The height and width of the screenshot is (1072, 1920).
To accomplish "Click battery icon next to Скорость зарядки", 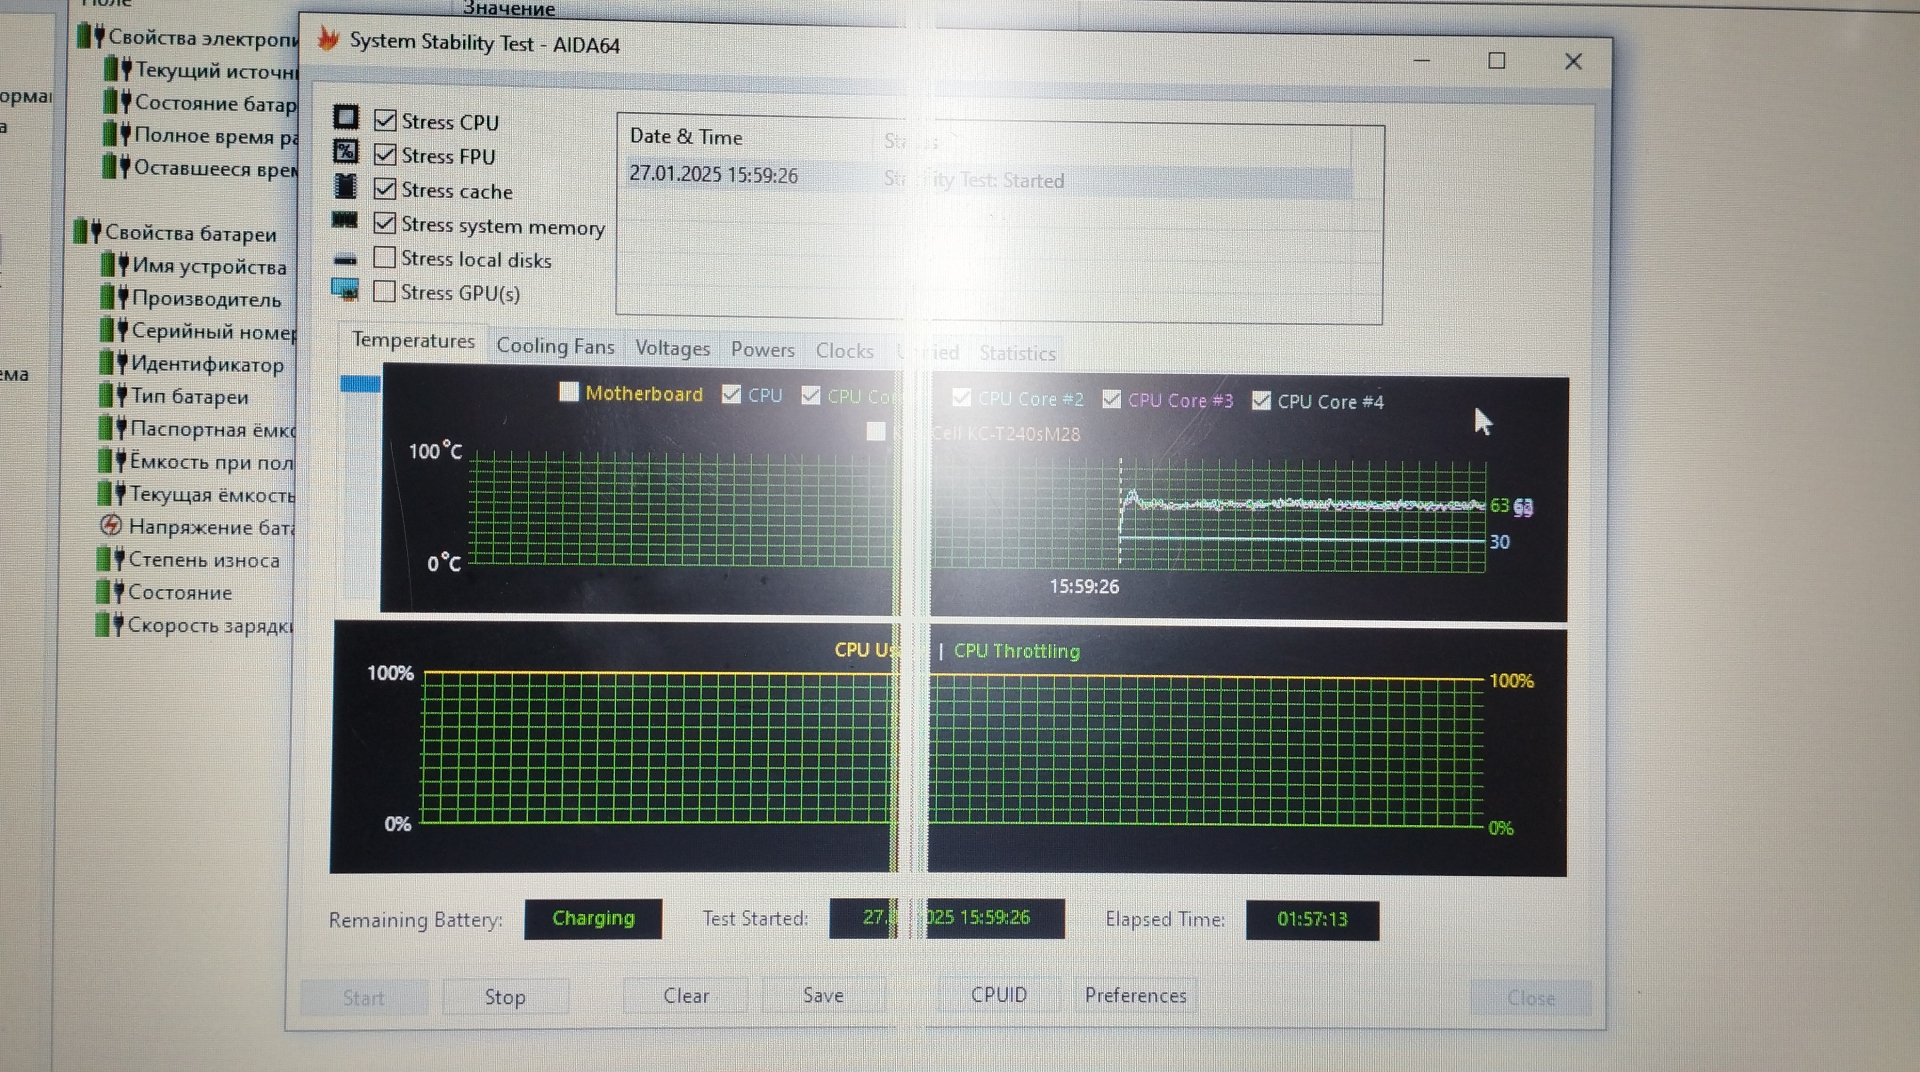I will pos(110,624).
